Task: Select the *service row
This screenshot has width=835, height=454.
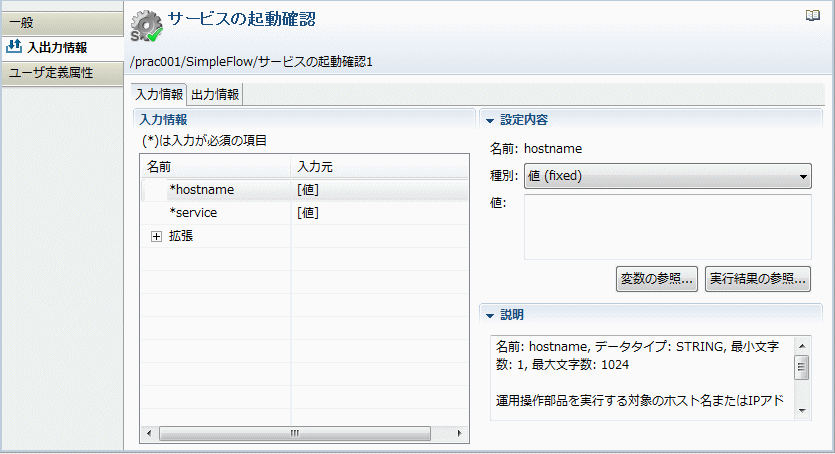Action: point(305,213)
